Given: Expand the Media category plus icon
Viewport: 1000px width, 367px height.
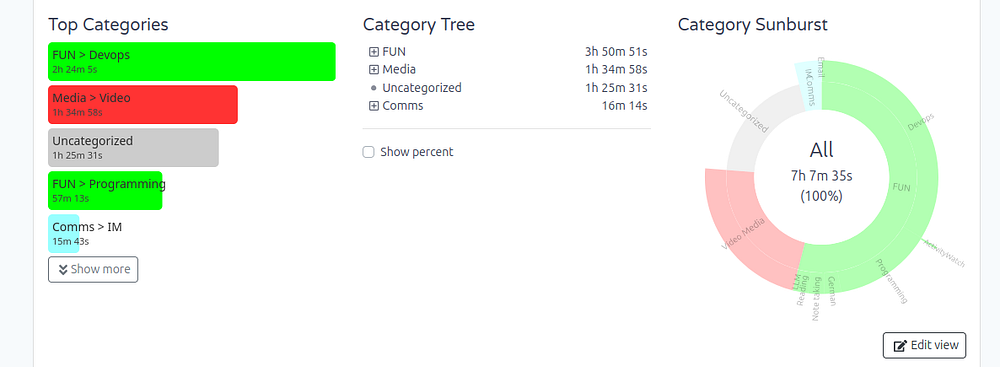Looking at the screenshot, I should [374, 70].
